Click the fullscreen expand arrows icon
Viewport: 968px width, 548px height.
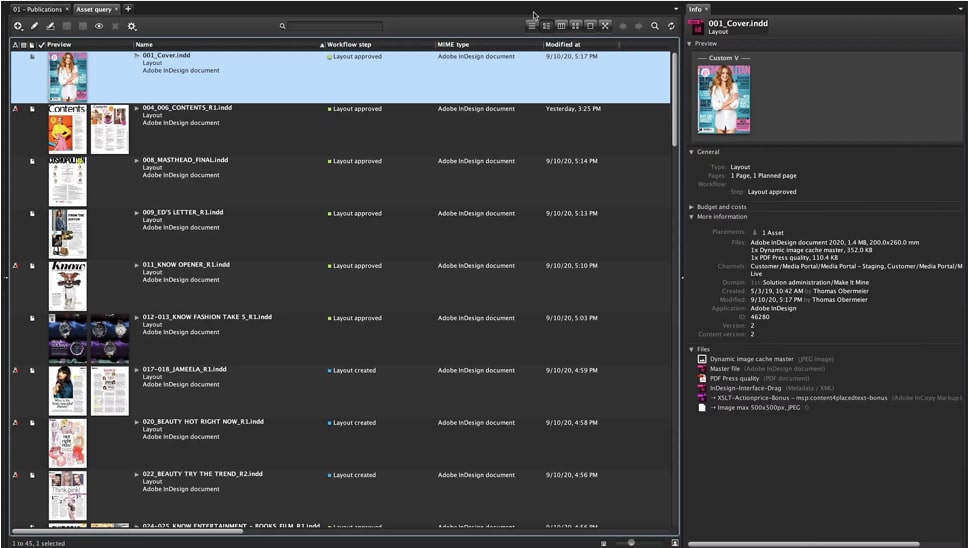point(605,25)
